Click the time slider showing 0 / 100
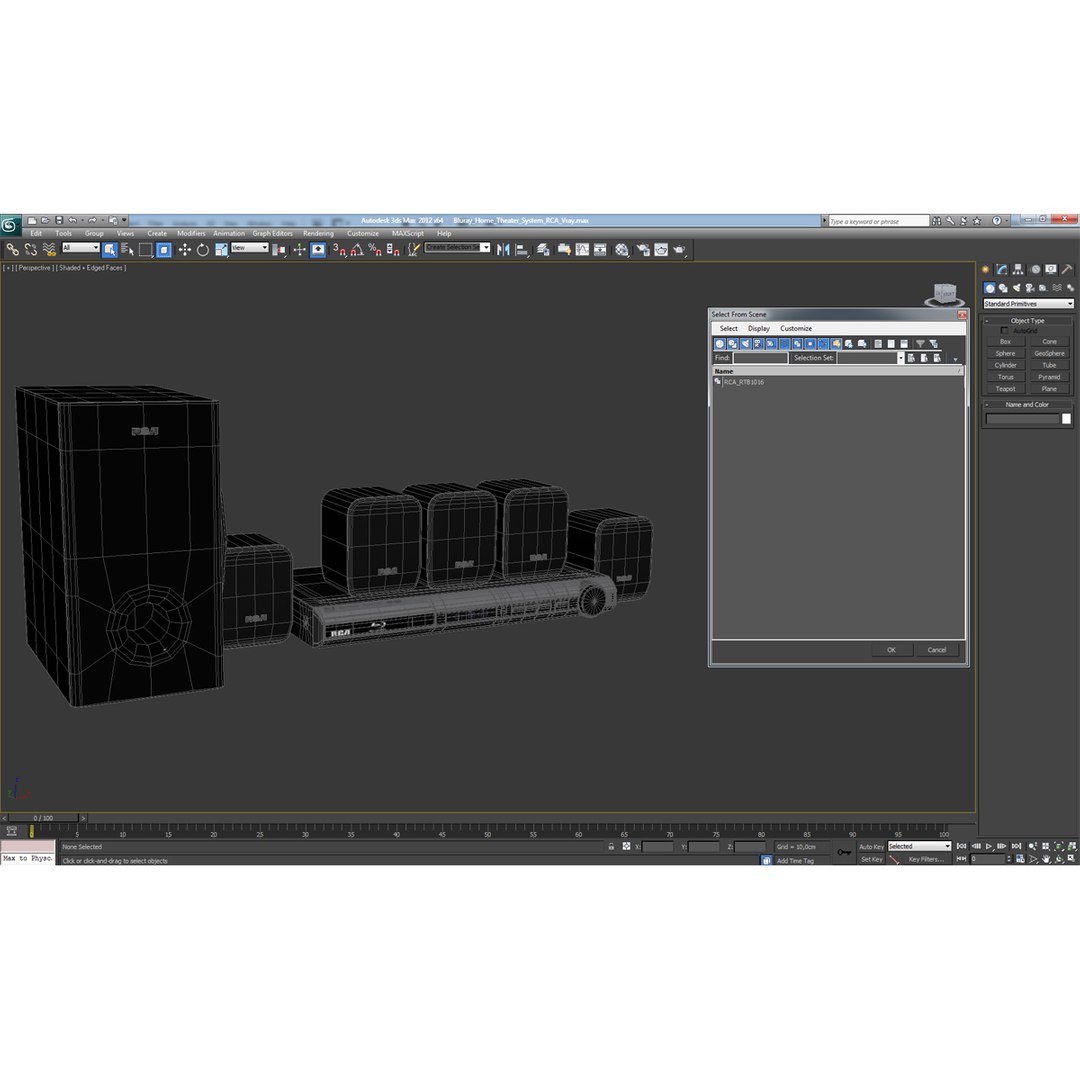The height and width of the screenshot is (1080, 1080). 43,818
